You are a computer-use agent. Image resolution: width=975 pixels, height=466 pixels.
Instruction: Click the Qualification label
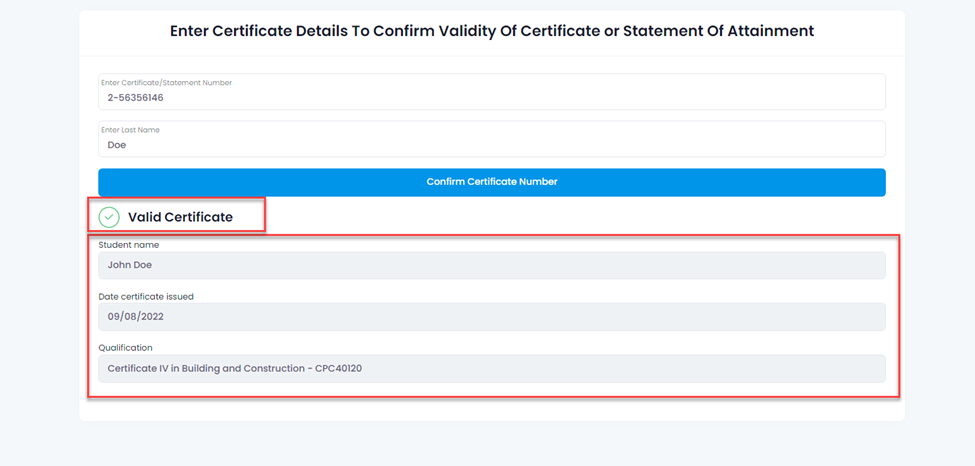pos(126,348)
